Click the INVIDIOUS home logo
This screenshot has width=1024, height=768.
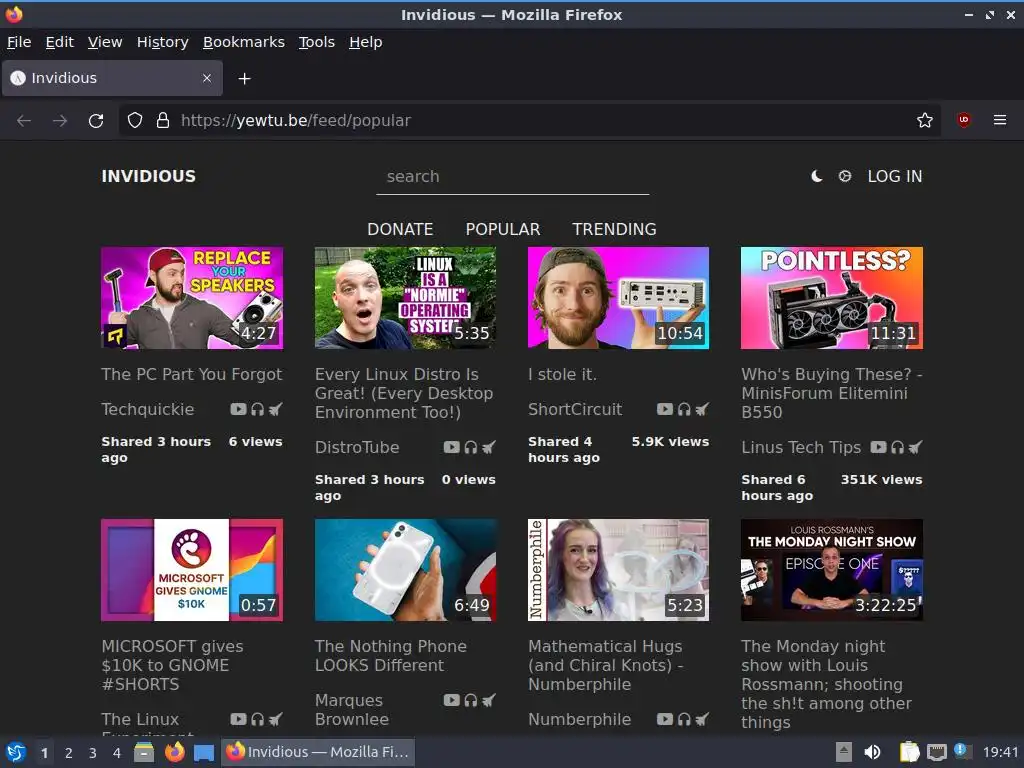click(148, 176)
